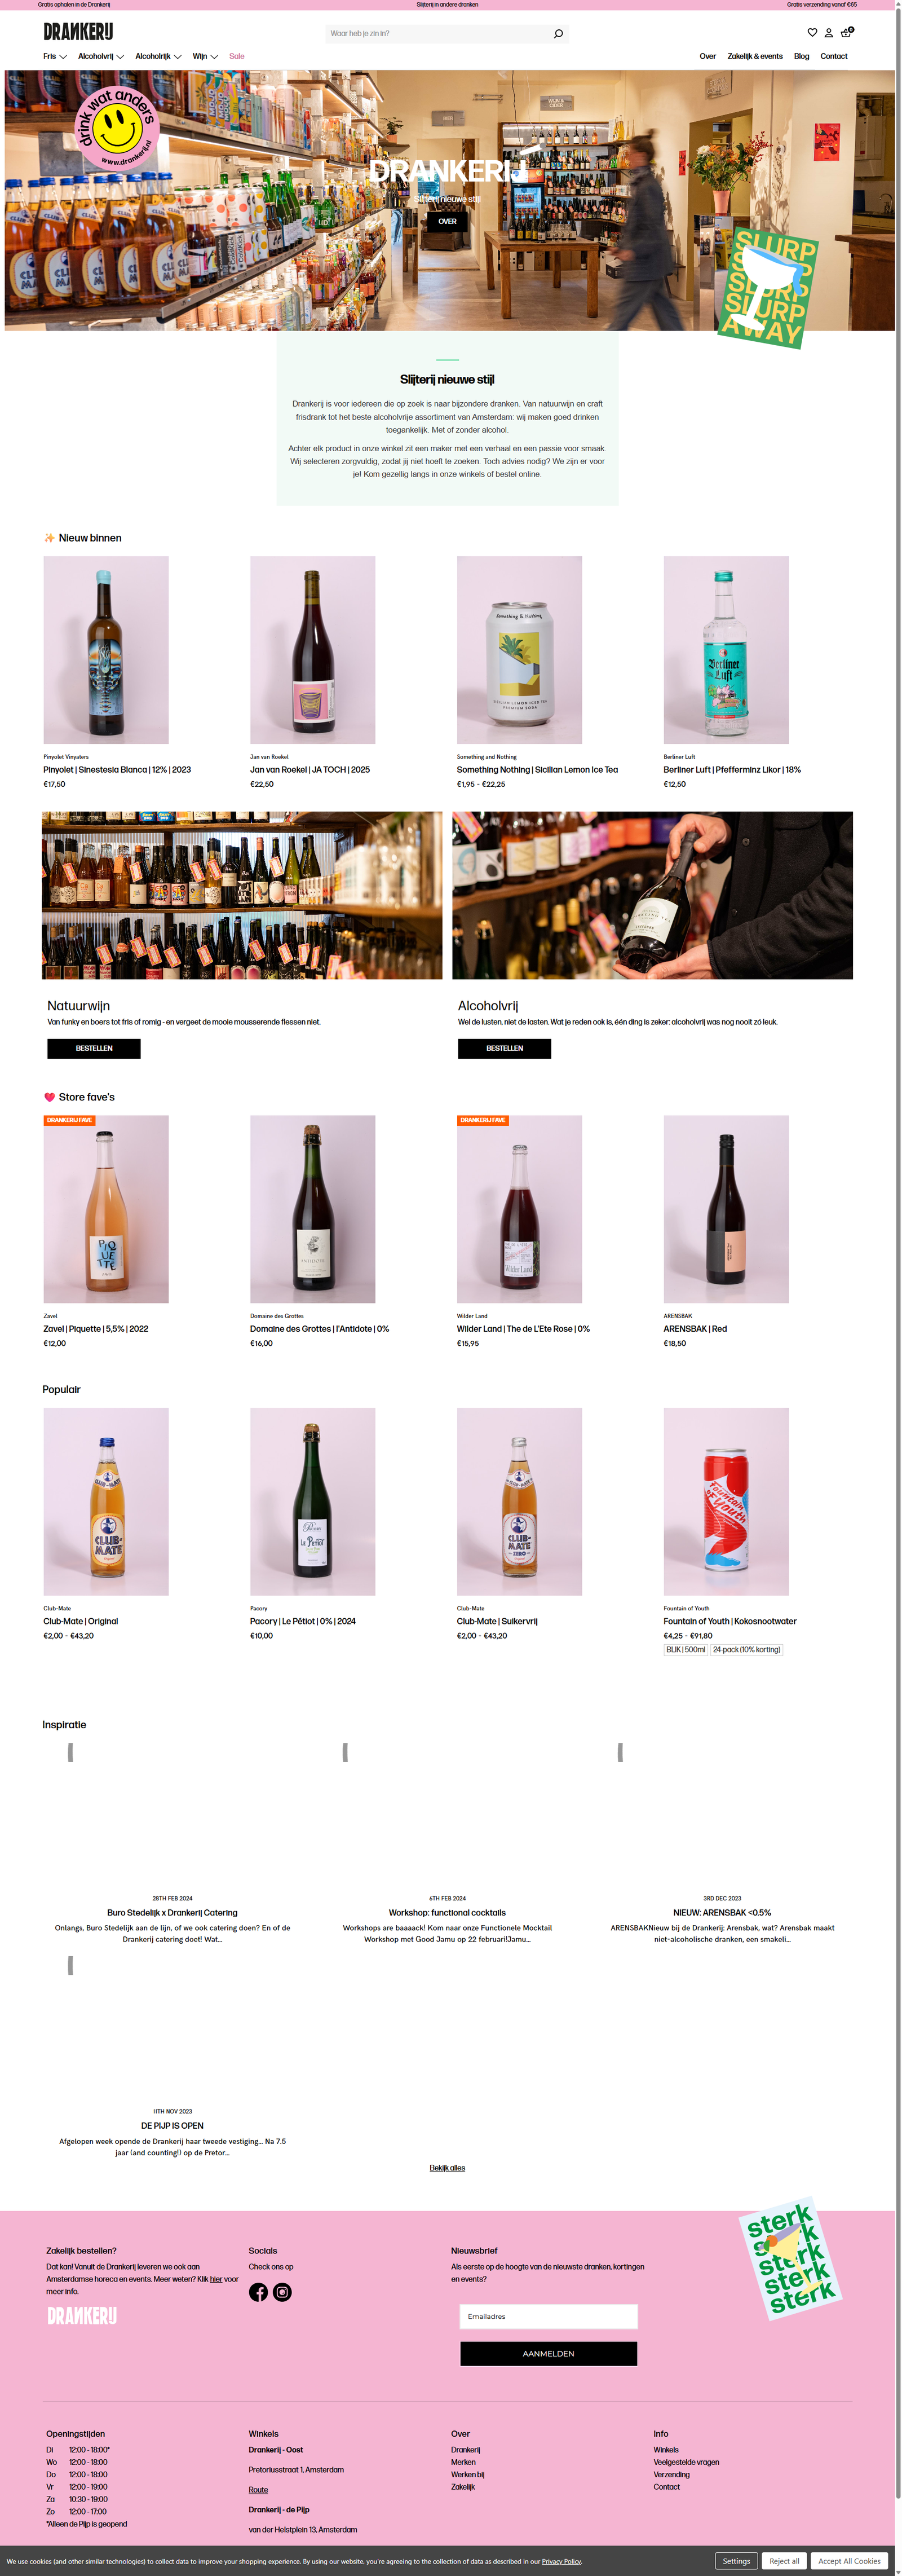902x2576 pixels.
Task: Open the Instagram social icon
Action: [x=282, y=2292]
